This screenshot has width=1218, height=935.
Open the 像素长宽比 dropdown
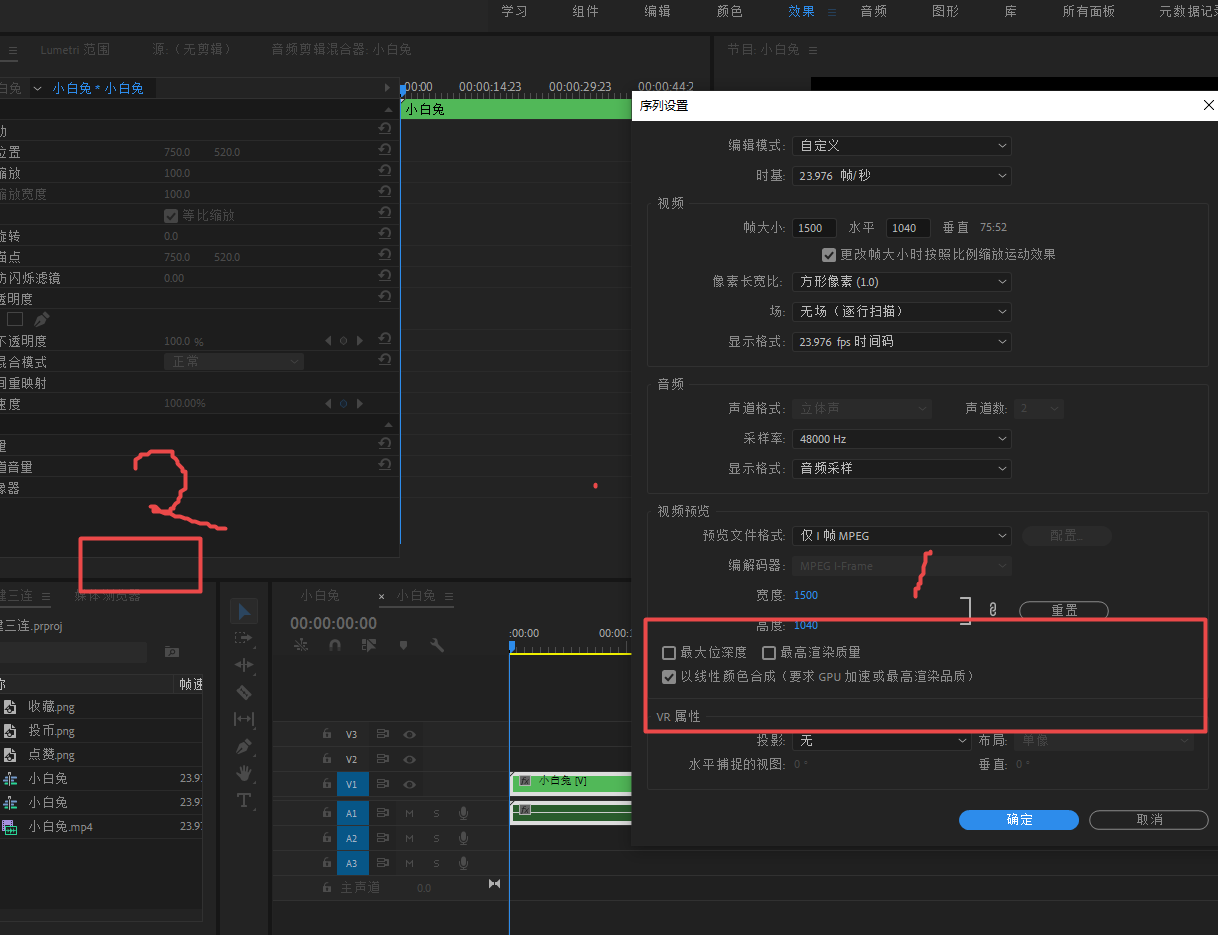[x=902, y=282]
